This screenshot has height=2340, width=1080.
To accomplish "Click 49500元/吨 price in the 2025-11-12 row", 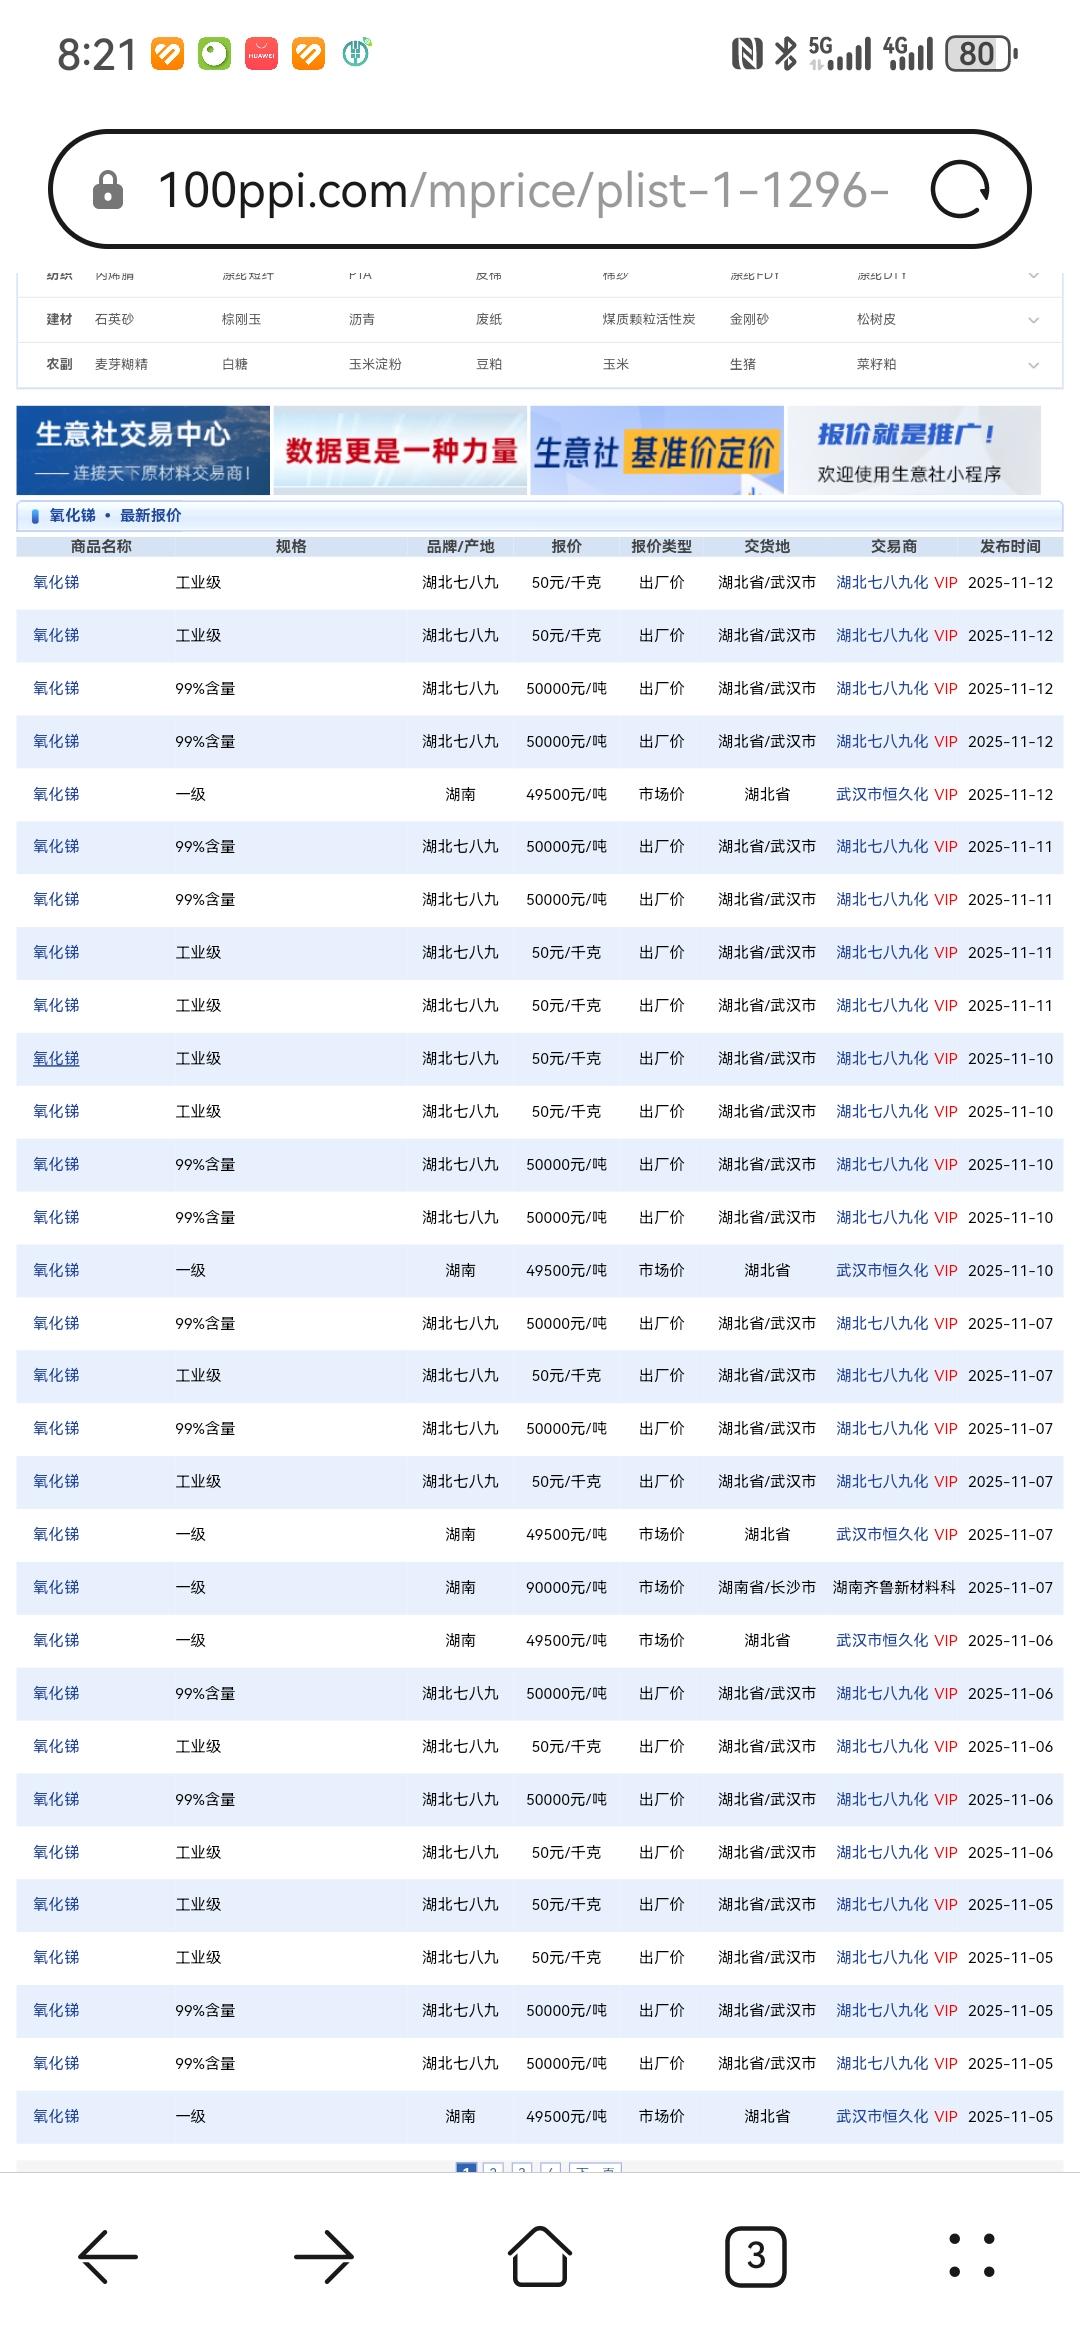I will [x=566, y=794].
